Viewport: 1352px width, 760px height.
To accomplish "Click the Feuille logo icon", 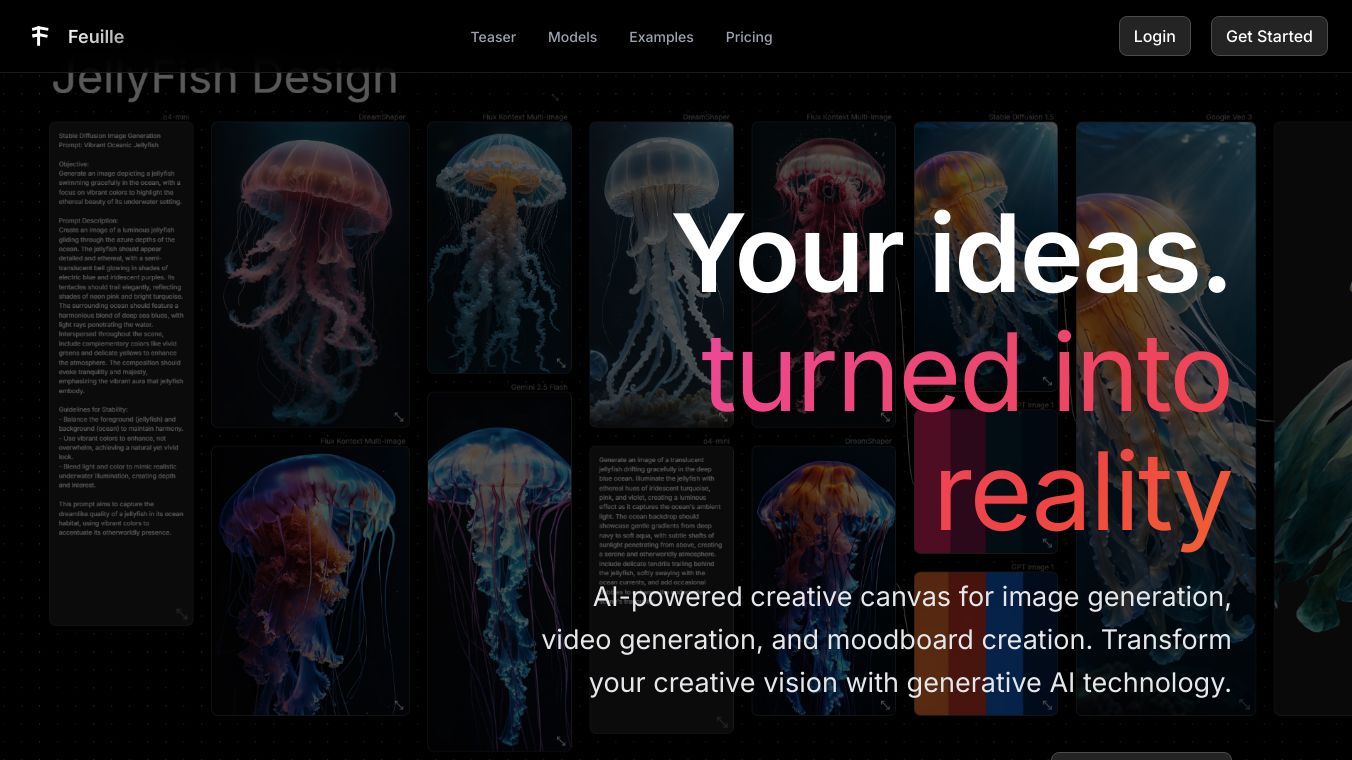I will click(40, 36).
